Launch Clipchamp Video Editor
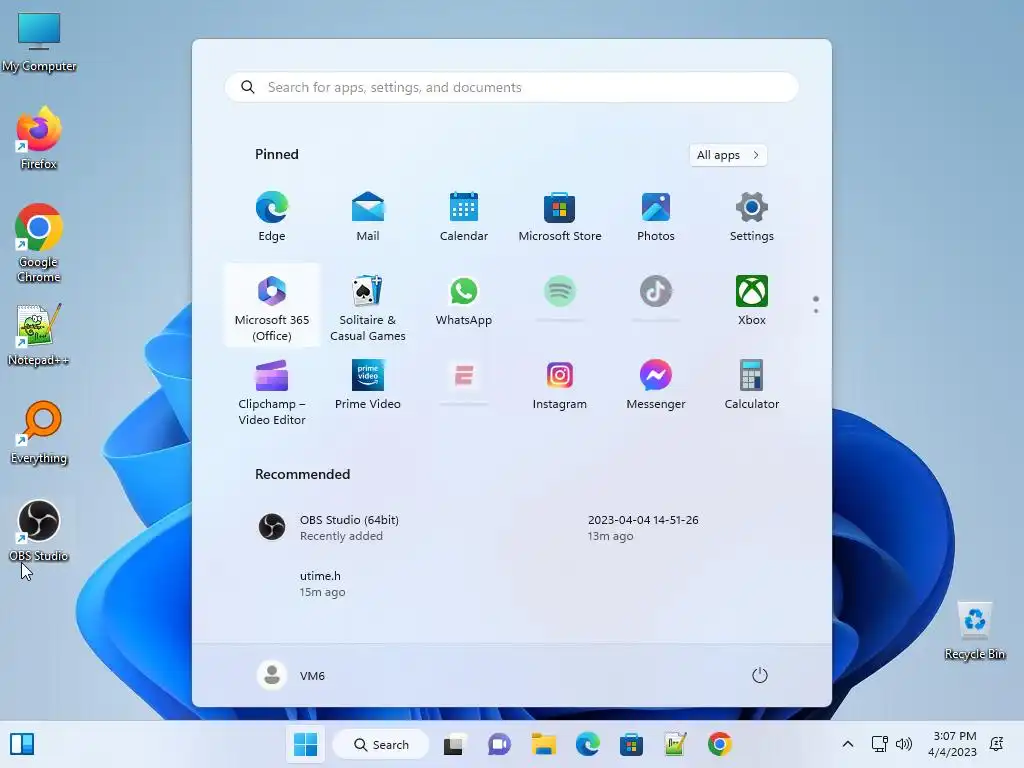1024x768 pixels. point(272,392)
